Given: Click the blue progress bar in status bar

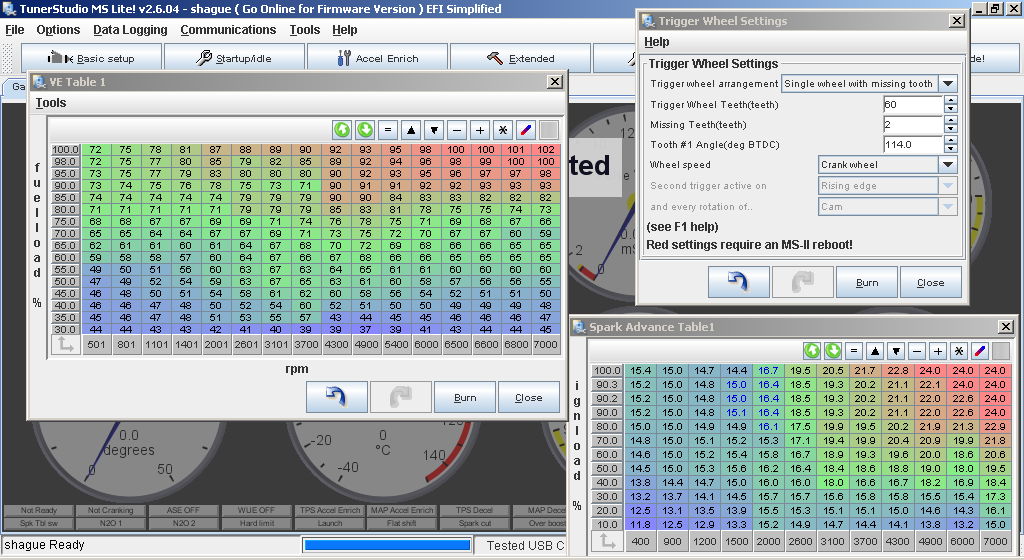Looking at the screenshot, I should tap(387, 545).
